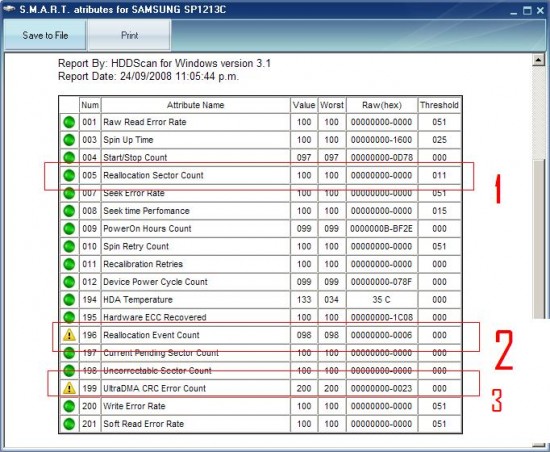Click green status icon for Seek time Perfomance
This screenshot has height=452, width=550.
coord(69,211)
